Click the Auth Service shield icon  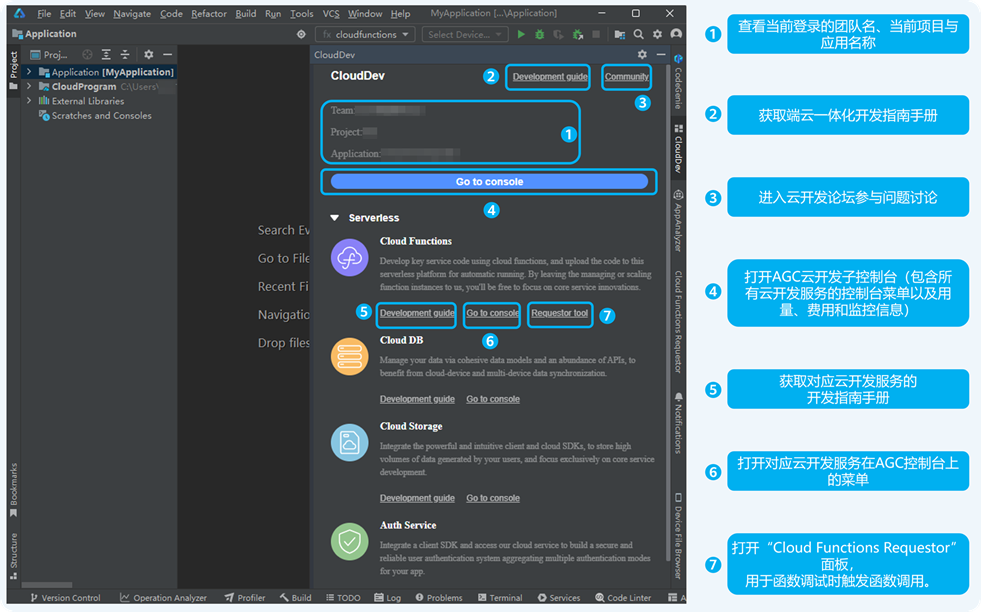349,541
